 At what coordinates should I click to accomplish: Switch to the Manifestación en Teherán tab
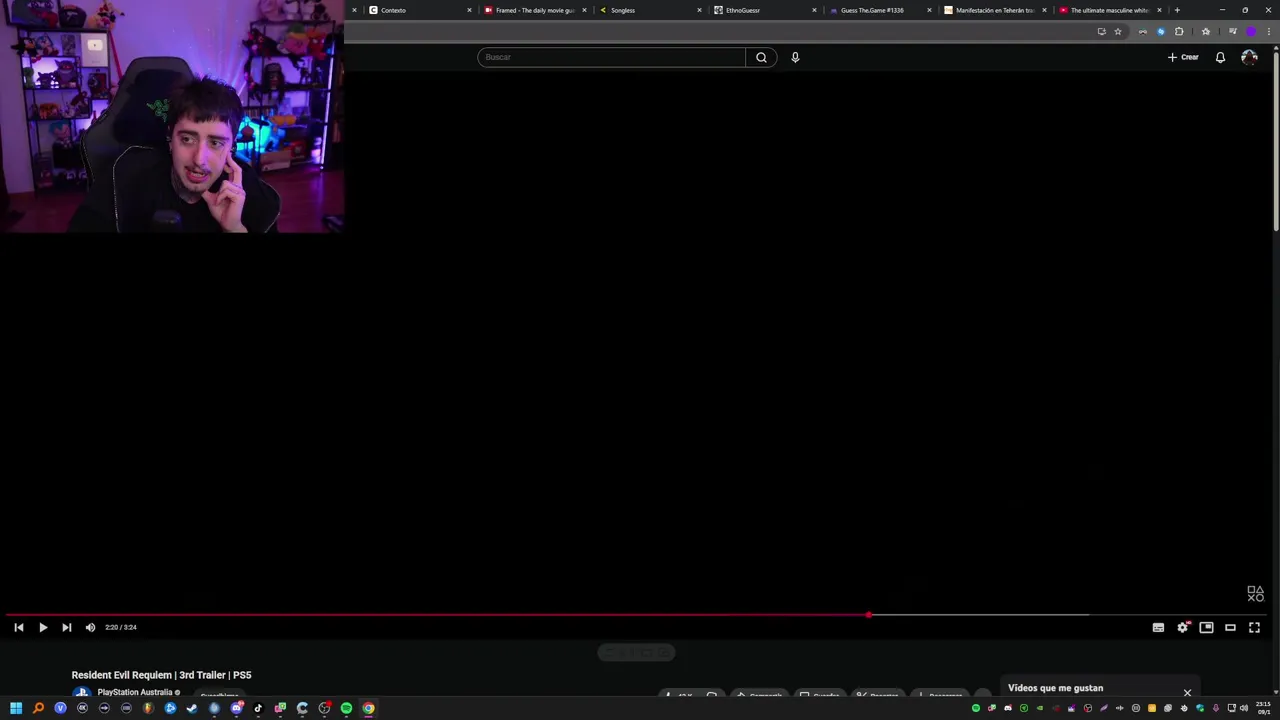tap(995, 10)
